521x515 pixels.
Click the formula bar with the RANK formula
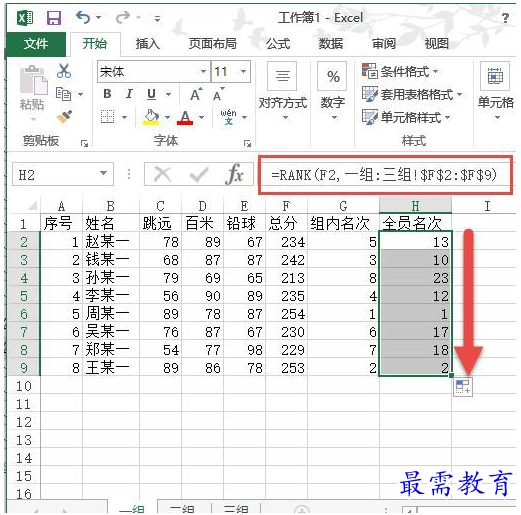pos(385,175)
